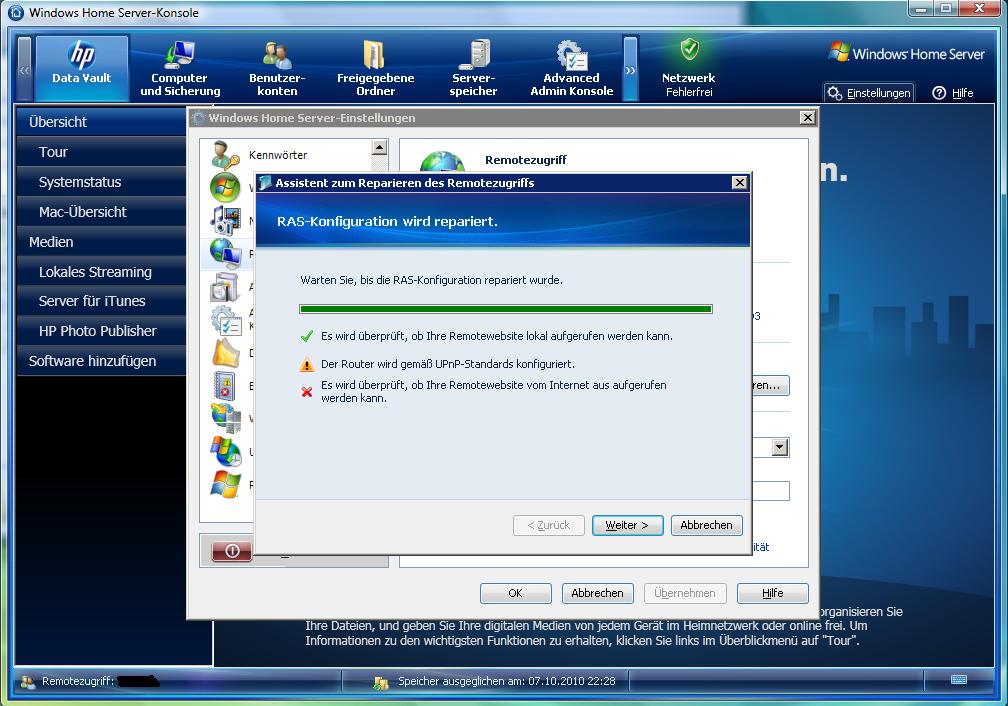1008x706 pixels.
Task: Click the green repair progress bar
Action: 506,309
